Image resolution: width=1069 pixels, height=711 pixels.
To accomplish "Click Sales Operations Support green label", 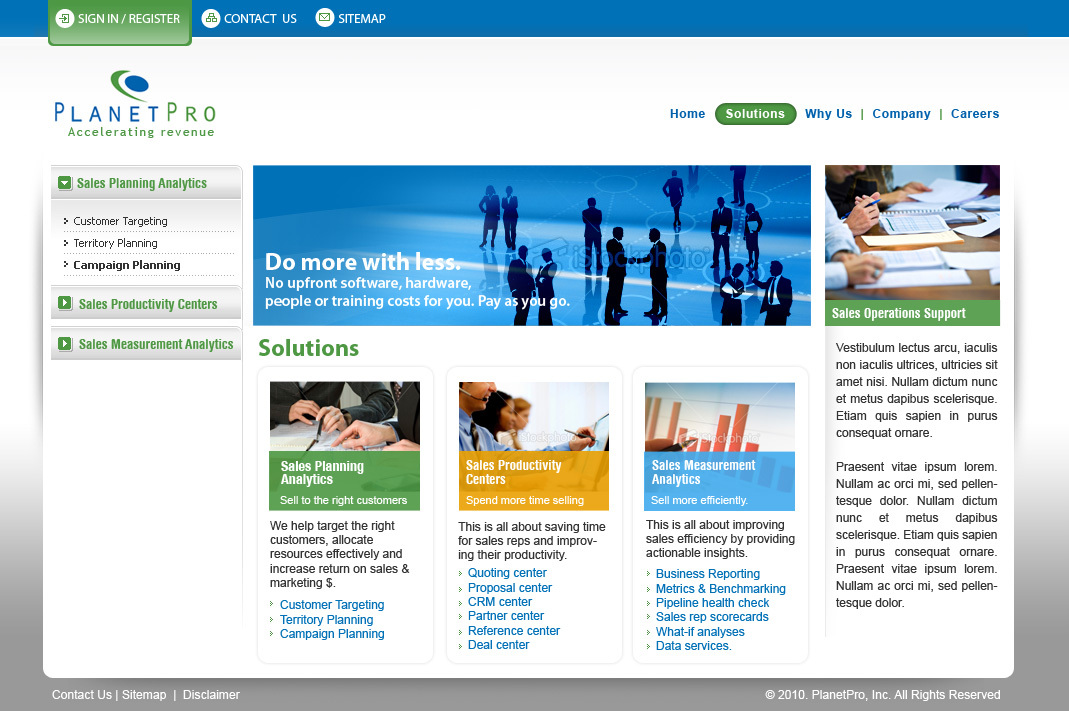I will click(912, 313).
